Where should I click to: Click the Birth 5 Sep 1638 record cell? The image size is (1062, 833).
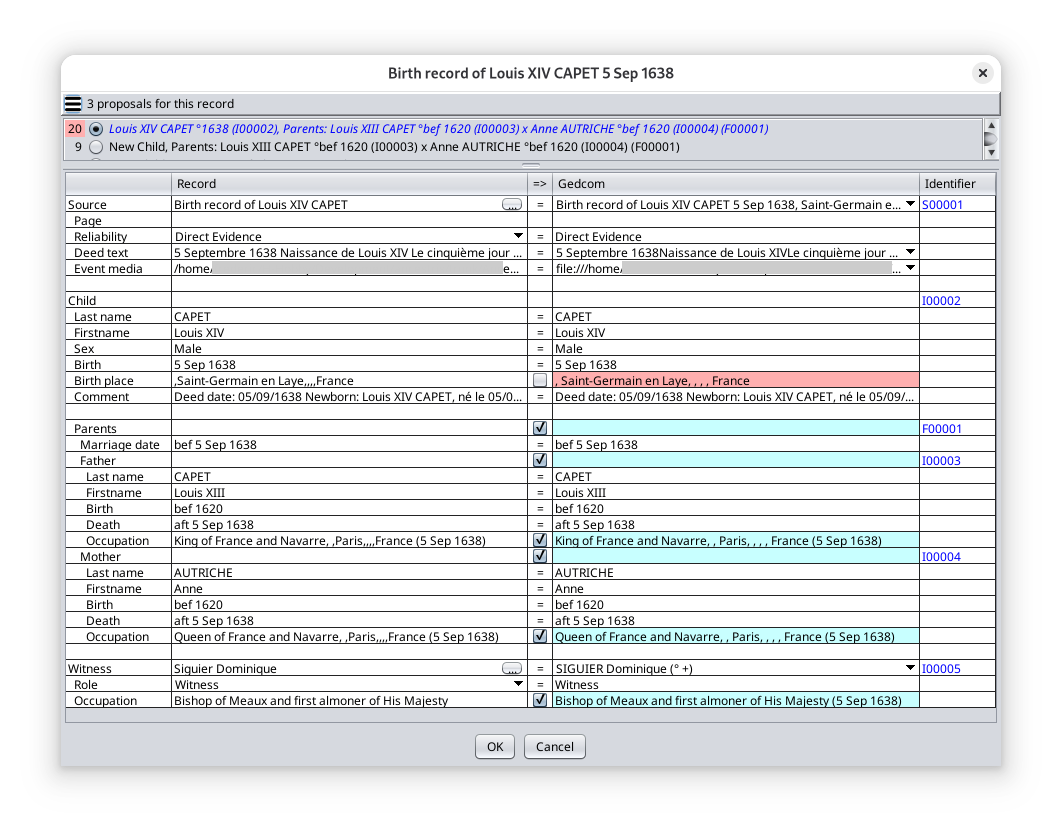[x=349, y=364]
